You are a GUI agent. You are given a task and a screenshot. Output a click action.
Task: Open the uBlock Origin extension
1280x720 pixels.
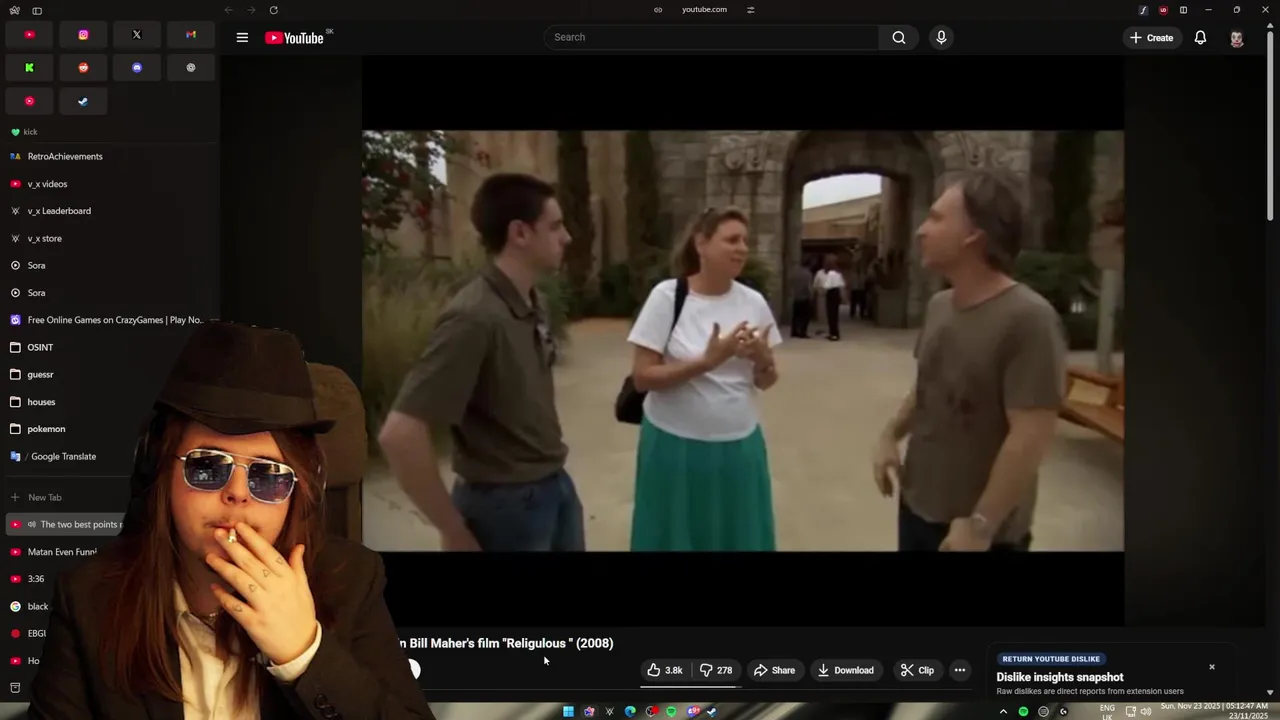pyautogui.click(x=1163, y=10)
